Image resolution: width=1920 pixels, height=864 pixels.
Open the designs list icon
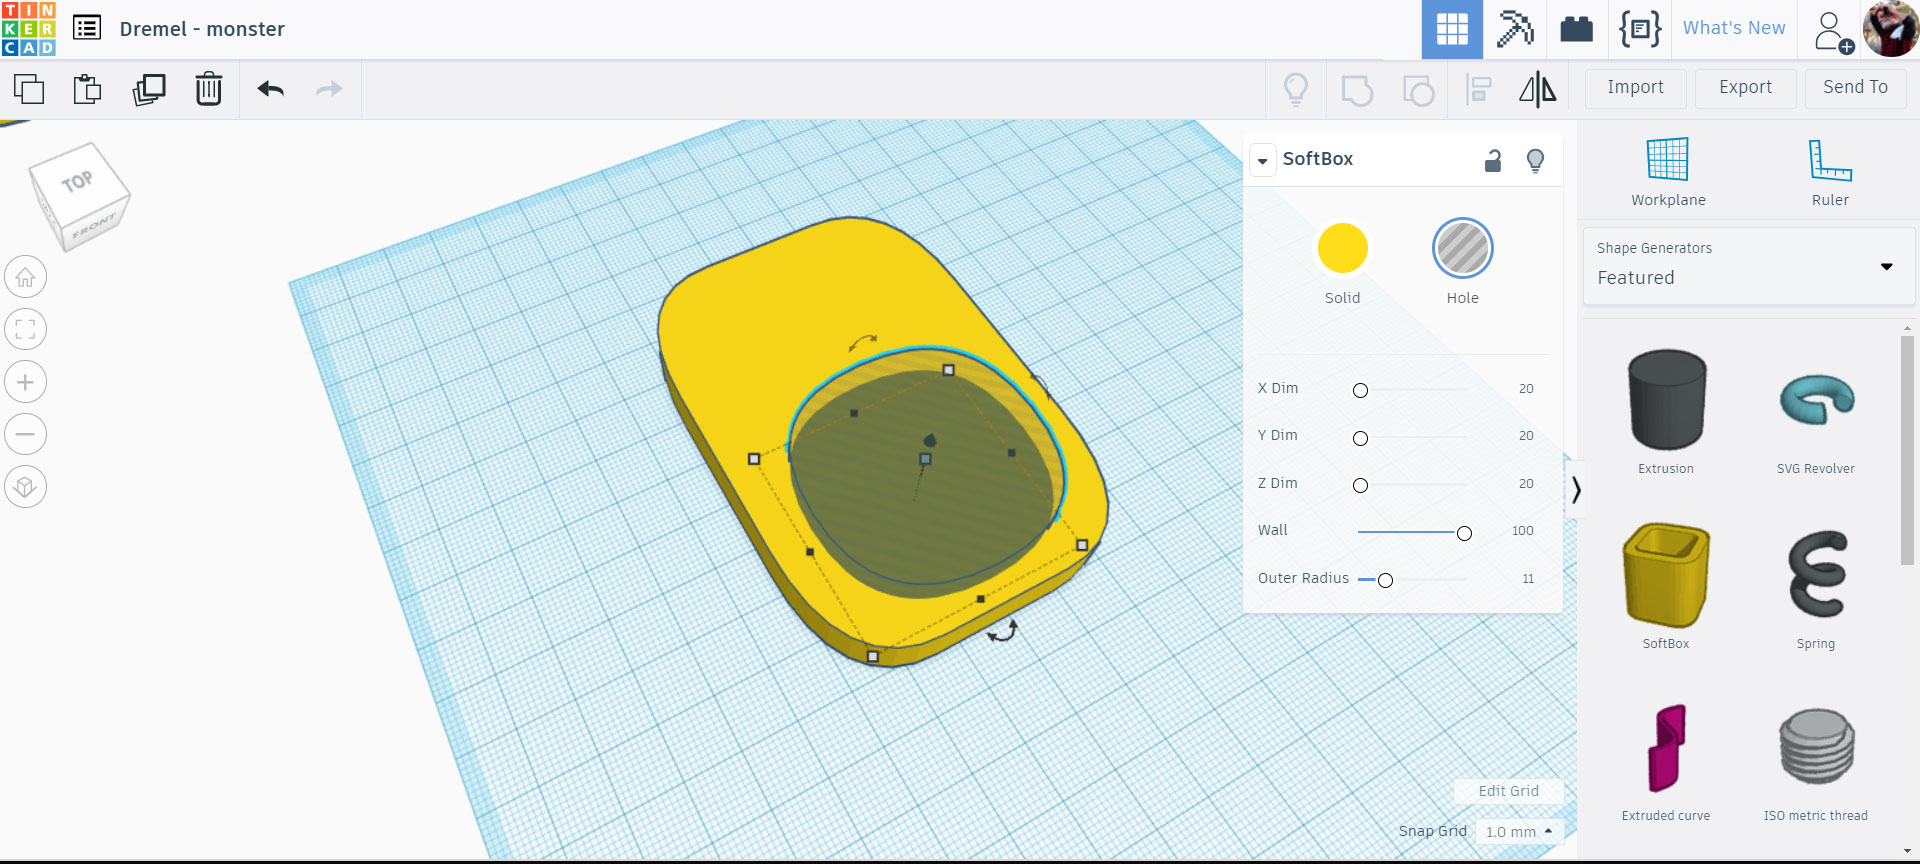[x=87, y=28]
